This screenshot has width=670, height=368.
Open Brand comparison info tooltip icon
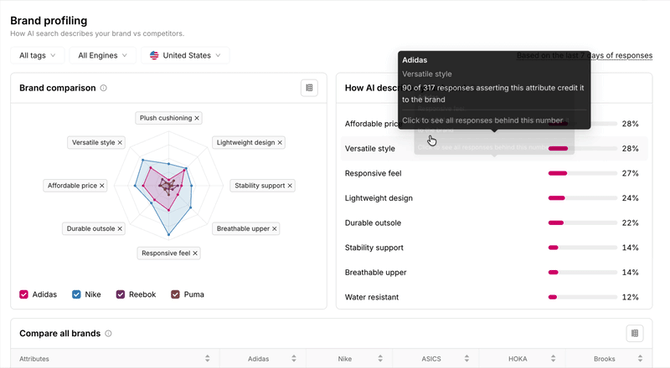pos(103,88)
